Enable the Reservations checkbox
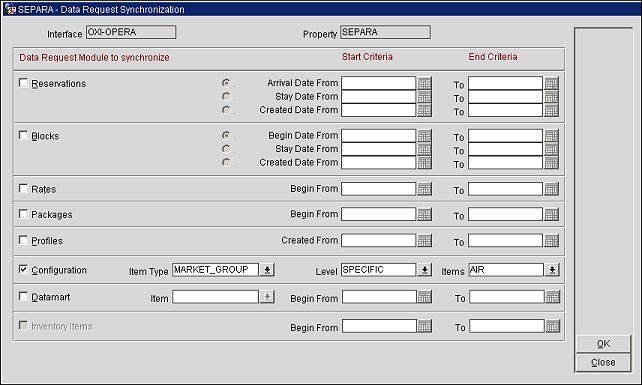642x385 pixels. pyautogui.click(x=23, y=83)
